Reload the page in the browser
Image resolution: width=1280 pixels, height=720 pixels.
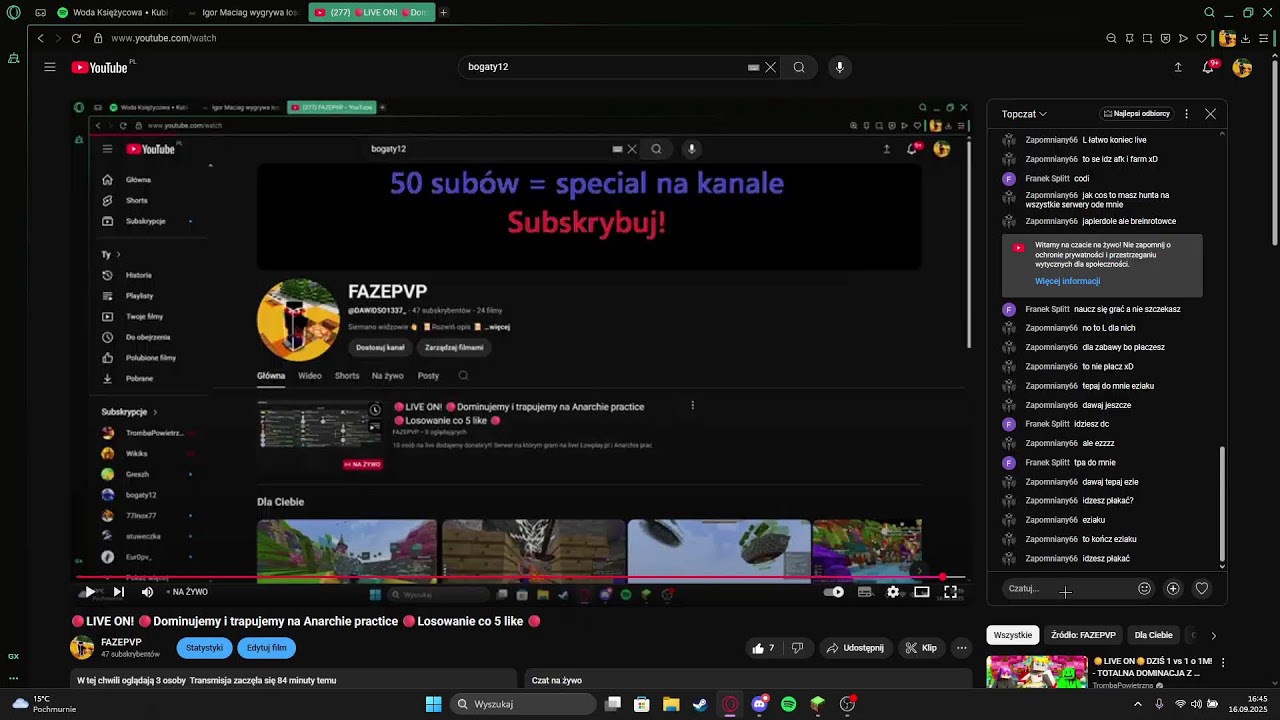point(76,38)
